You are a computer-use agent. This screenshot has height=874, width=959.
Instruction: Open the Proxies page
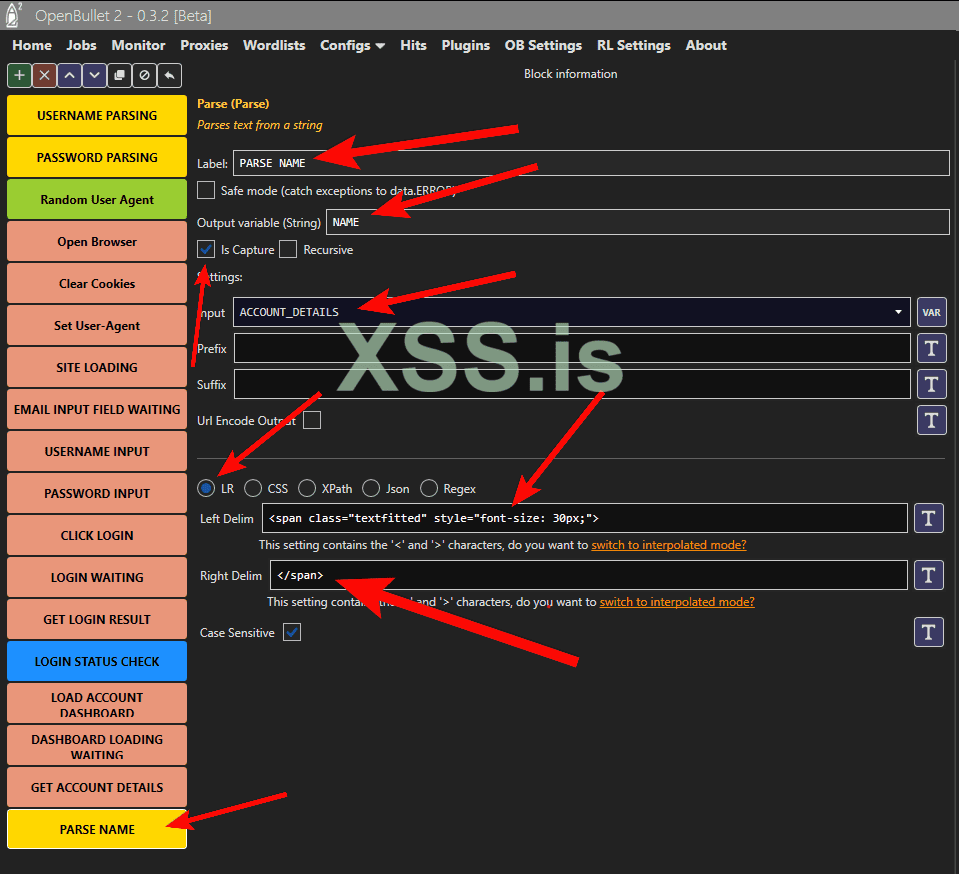pos(204,45)
